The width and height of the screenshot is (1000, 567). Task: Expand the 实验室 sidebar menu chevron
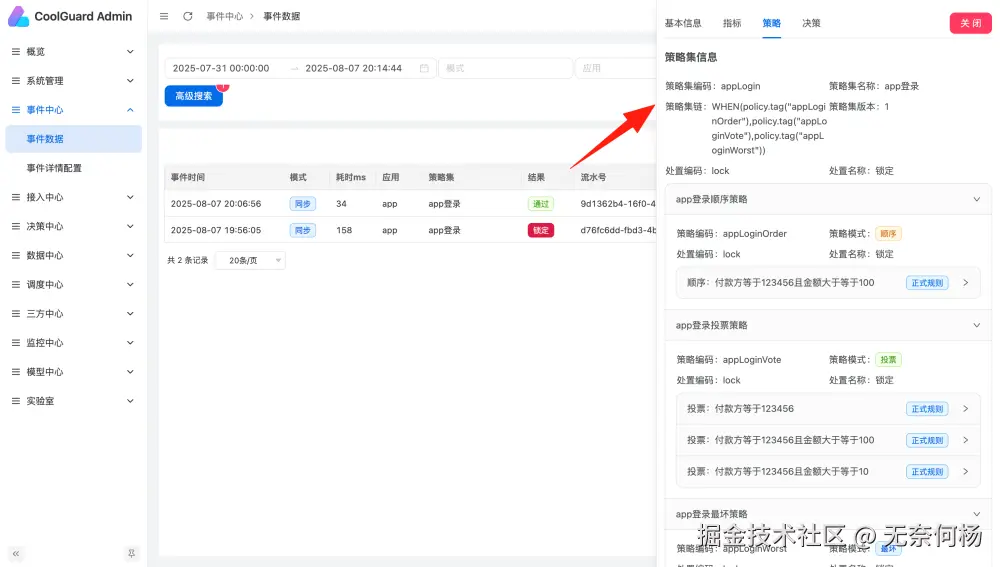click(x=130, y=401)
